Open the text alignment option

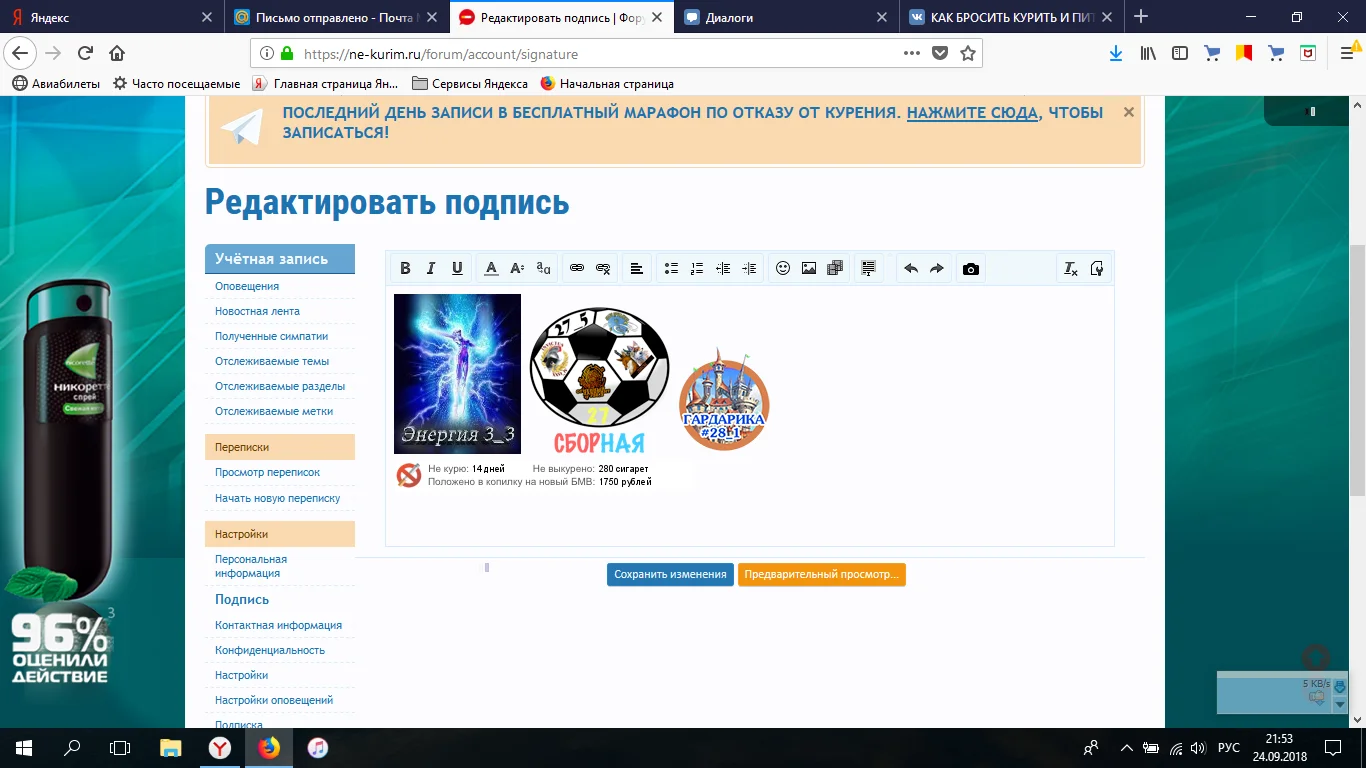coord(637,268)
